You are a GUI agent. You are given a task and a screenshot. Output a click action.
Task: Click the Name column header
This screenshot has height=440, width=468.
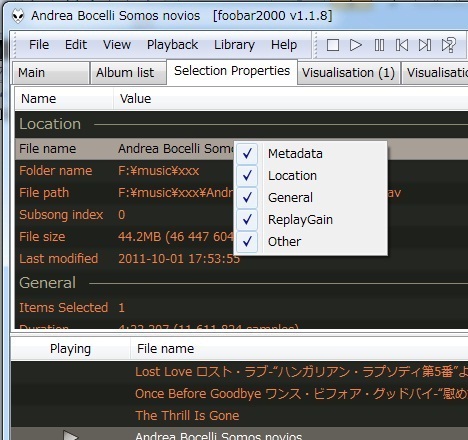pyautogui.click(x=64, y=99)
